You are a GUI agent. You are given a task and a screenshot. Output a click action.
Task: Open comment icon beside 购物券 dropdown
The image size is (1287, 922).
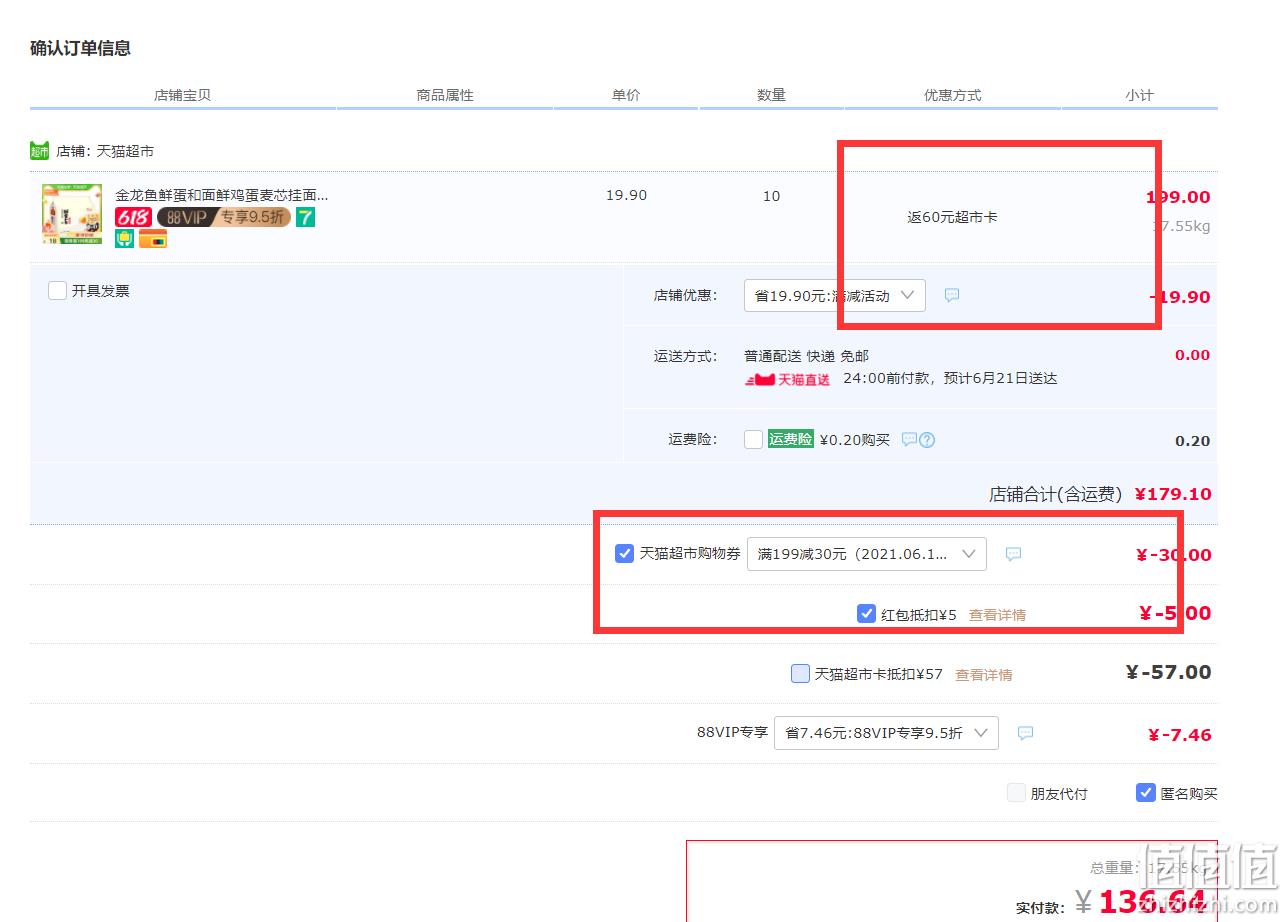click(1013, 554)
